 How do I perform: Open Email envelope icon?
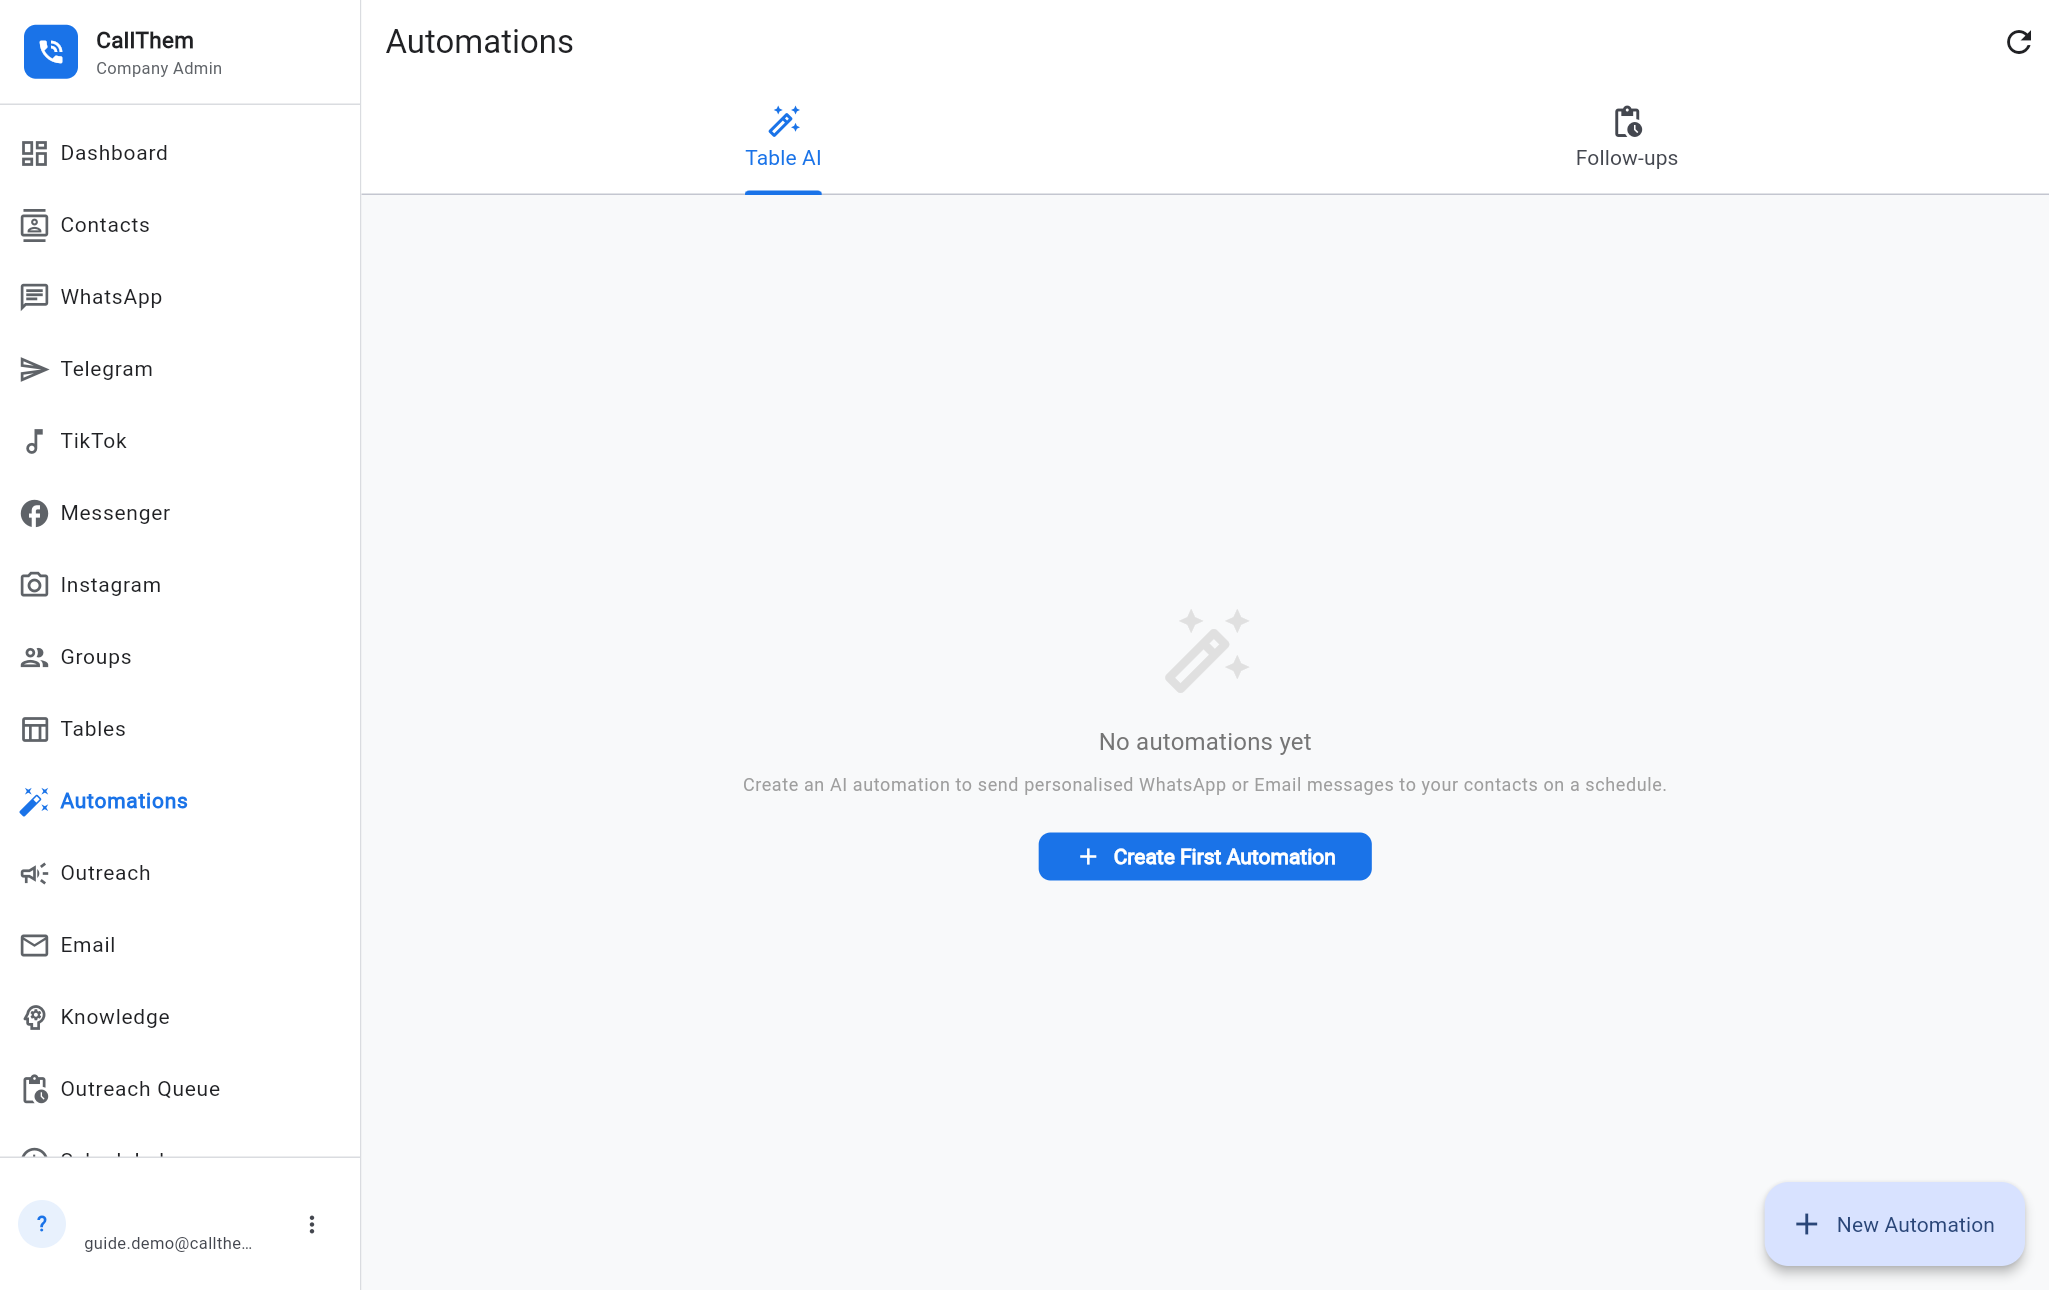pos(34,945)
